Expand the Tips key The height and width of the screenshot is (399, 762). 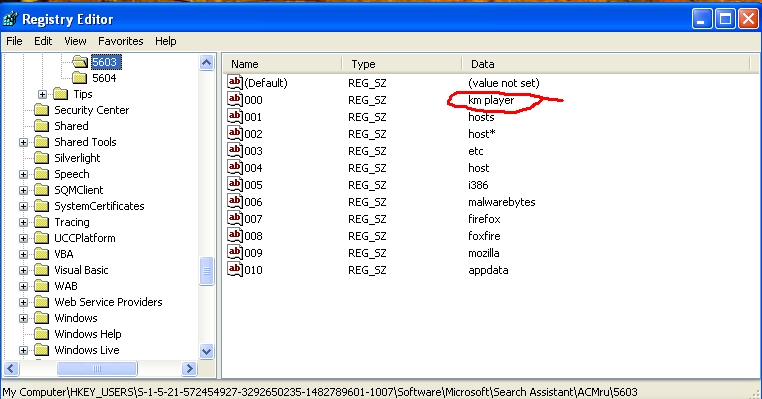click(x=43, y=94)
